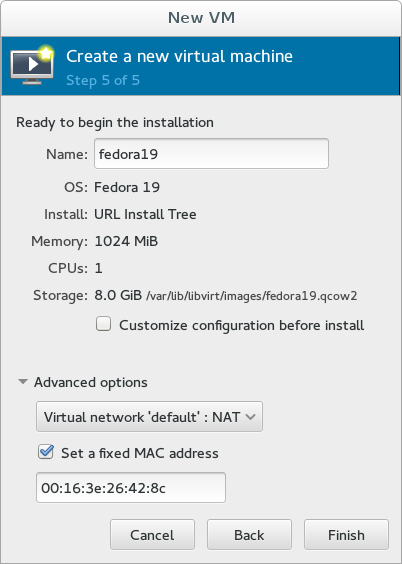
Task: Click the new virtual machine monitor icon
Action: click(x=32, y=65)
